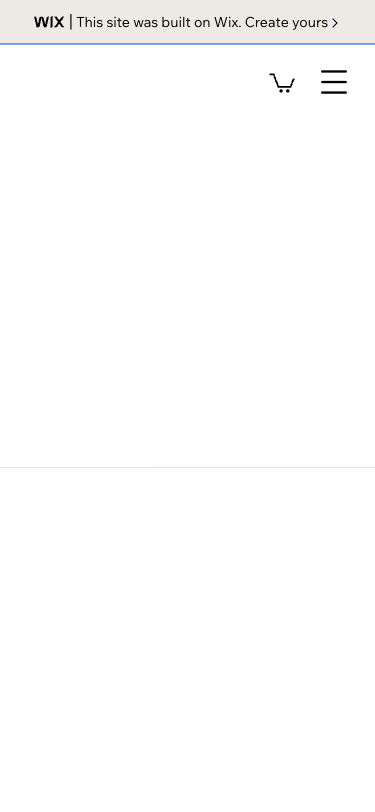Click the middle bar of hamburger menu

point(334,82)
